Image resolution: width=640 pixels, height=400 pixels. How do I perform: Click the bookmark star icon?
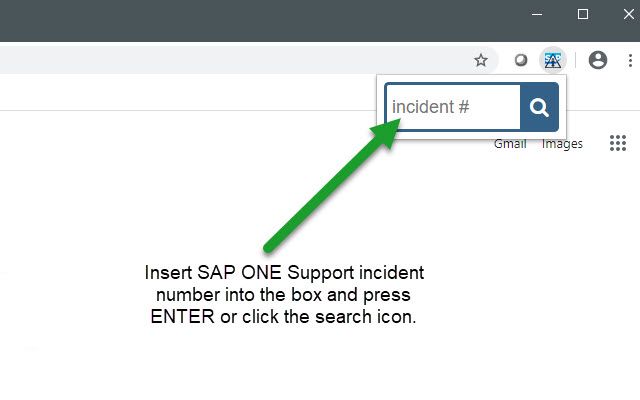tap(481, 60)
